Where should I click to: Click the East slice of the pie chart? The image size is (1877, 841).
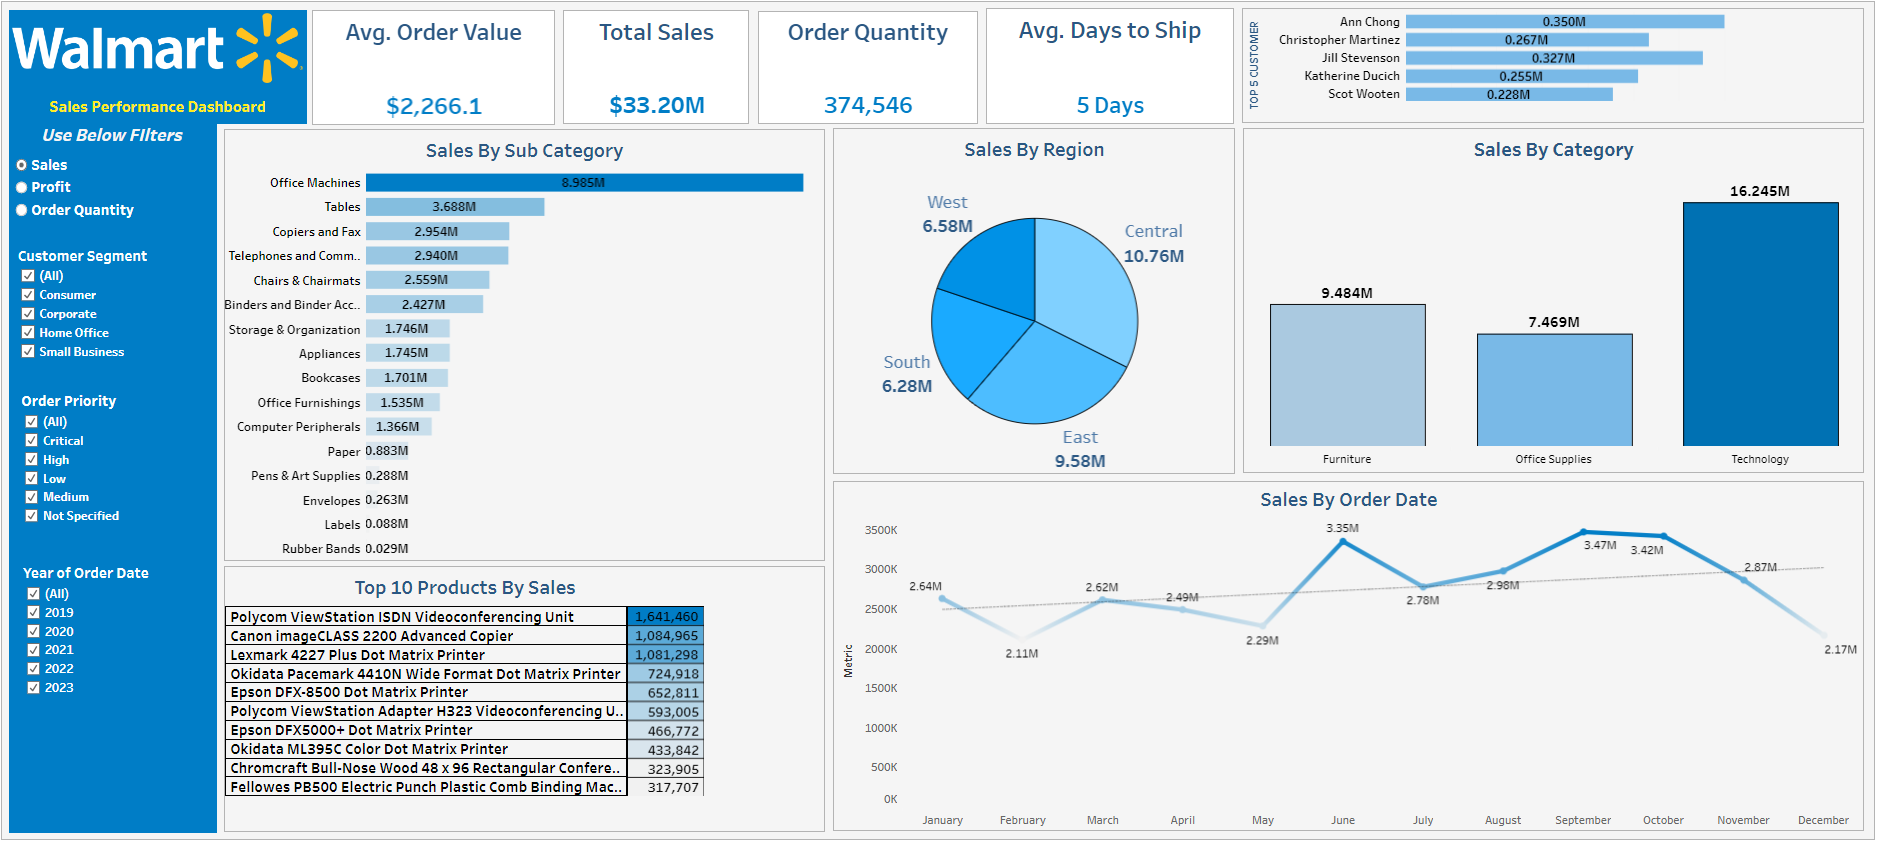point(1050,375)
